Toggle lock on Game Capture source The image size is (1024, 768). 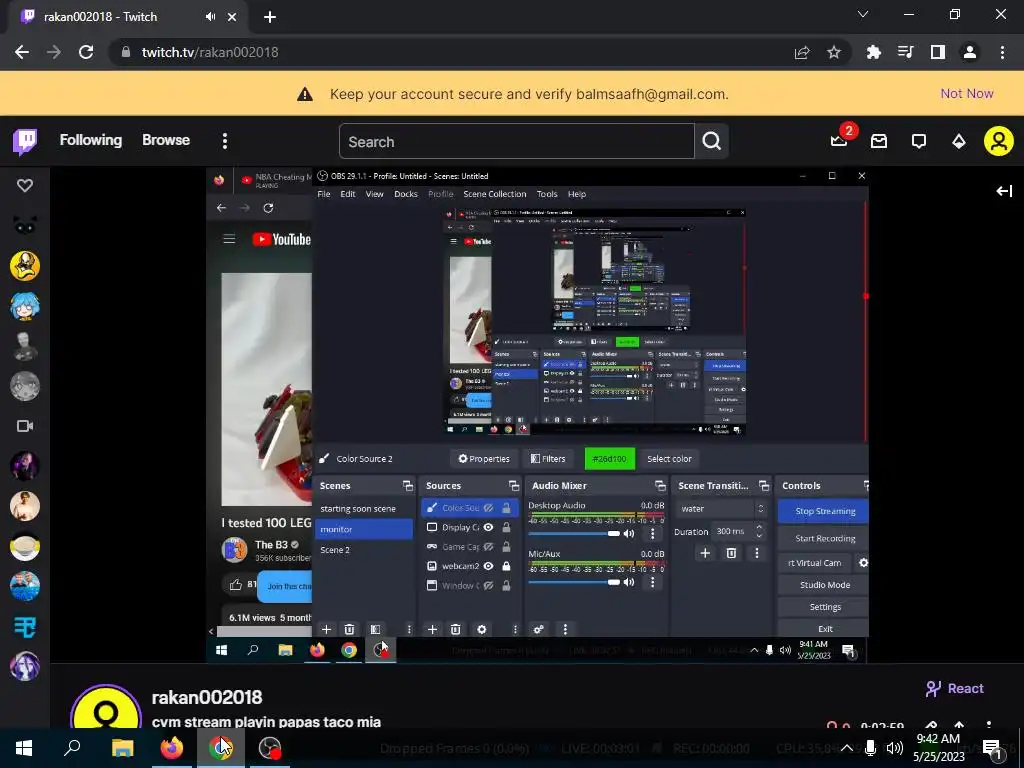point(506,547)
